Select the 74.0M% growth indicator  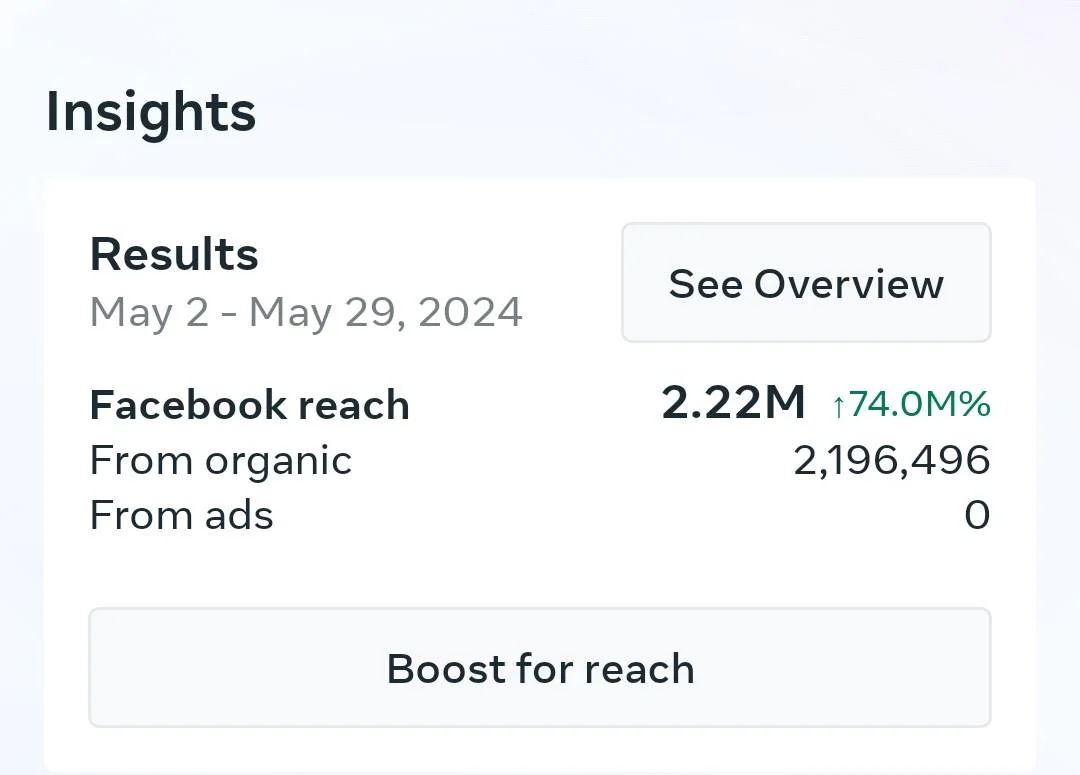pyautogui.click(x=911, y=404)
